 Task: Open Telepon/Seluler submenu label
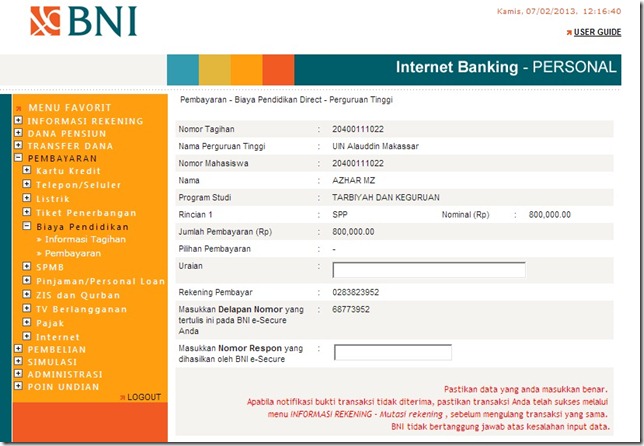78,185
